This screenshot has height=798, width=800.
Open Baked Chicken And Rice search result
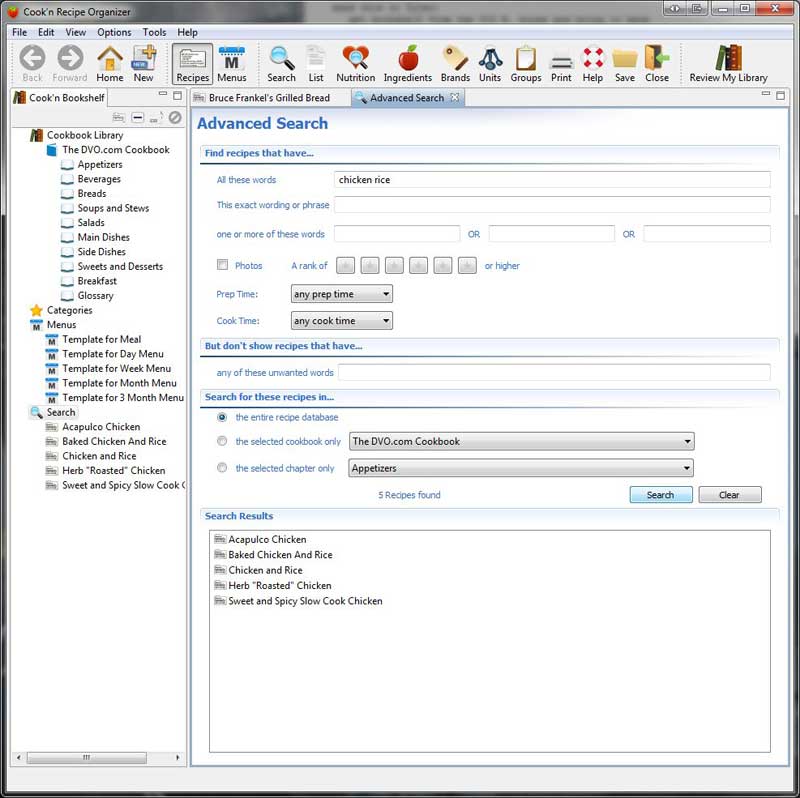point(280,555)
